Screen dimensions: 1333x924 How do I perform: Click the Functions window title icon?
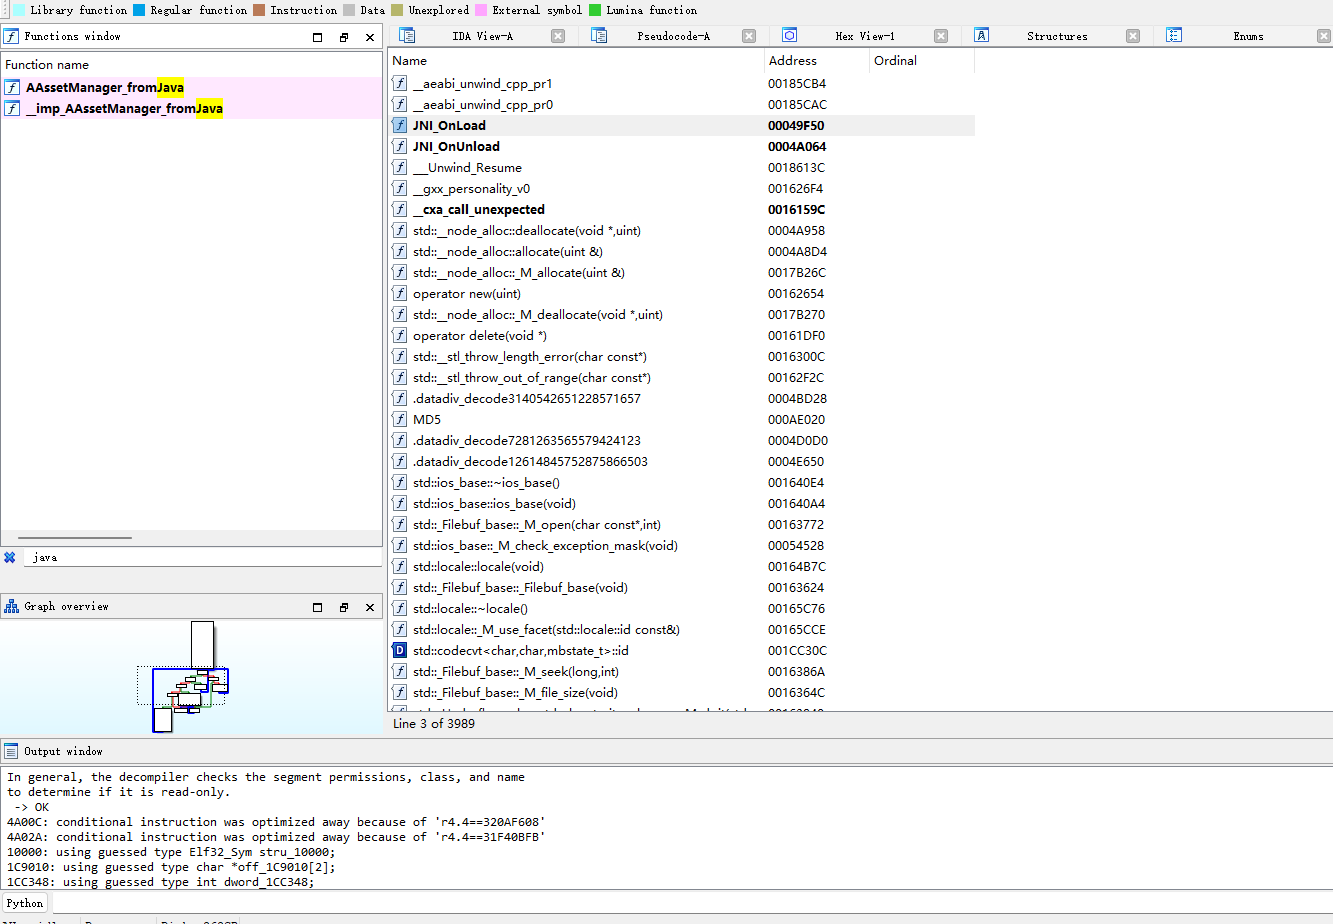(12, 36)
